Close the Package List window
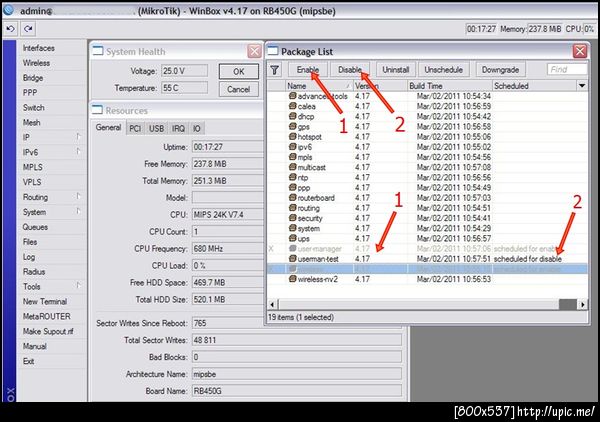This screenshot has width=600, height=422. [580, 51]
